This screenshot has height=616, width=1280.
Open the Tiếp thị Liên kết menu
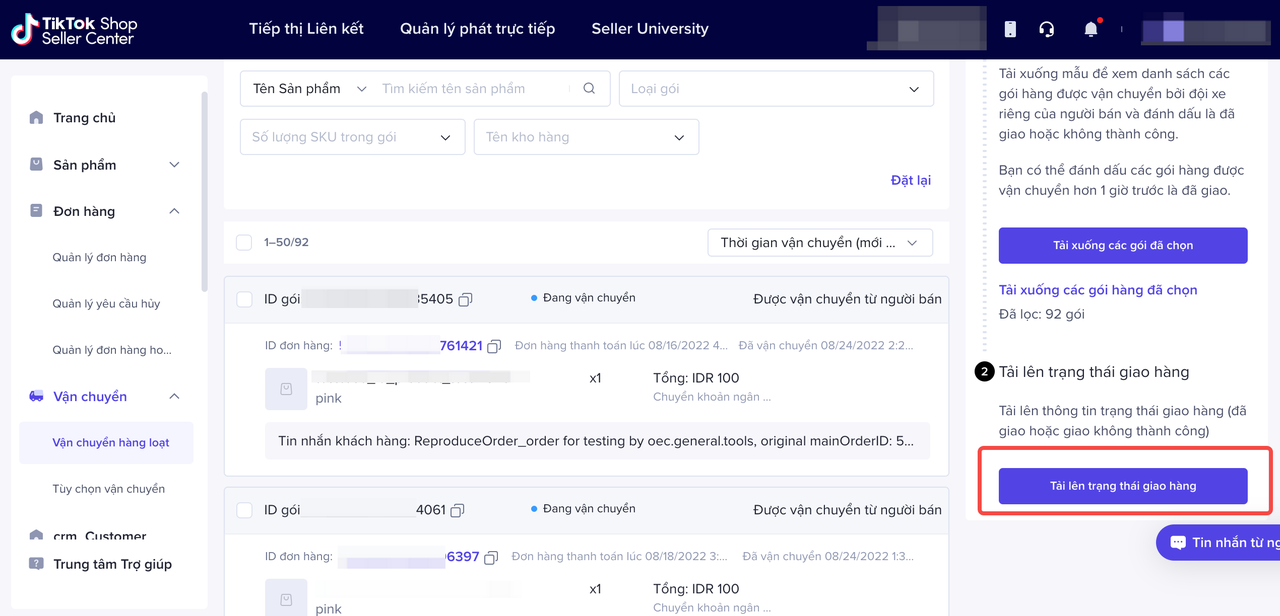pyautogui.click(x=306, y=29)
